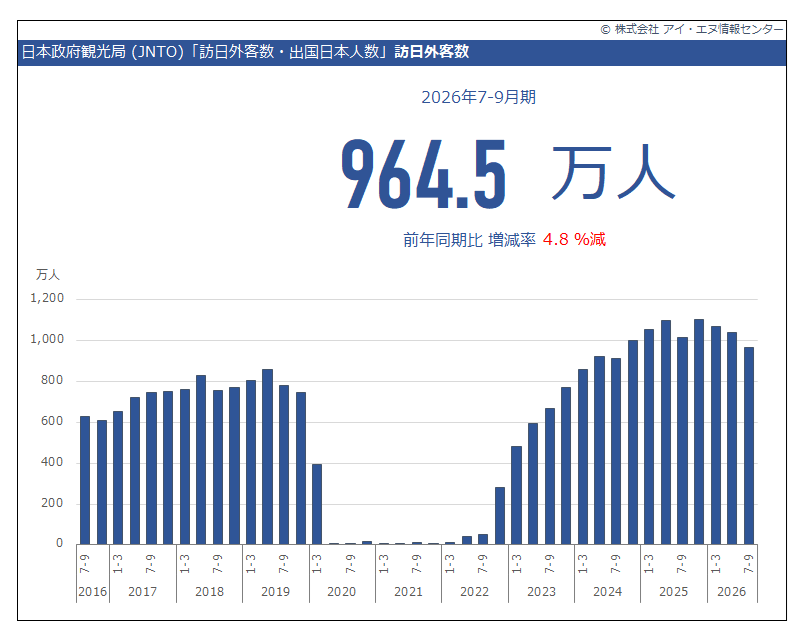Click the 1-3 quarter label for 2023
This screenshot has height=641, width=804.
pyautogui.click(x=516, y=564)
